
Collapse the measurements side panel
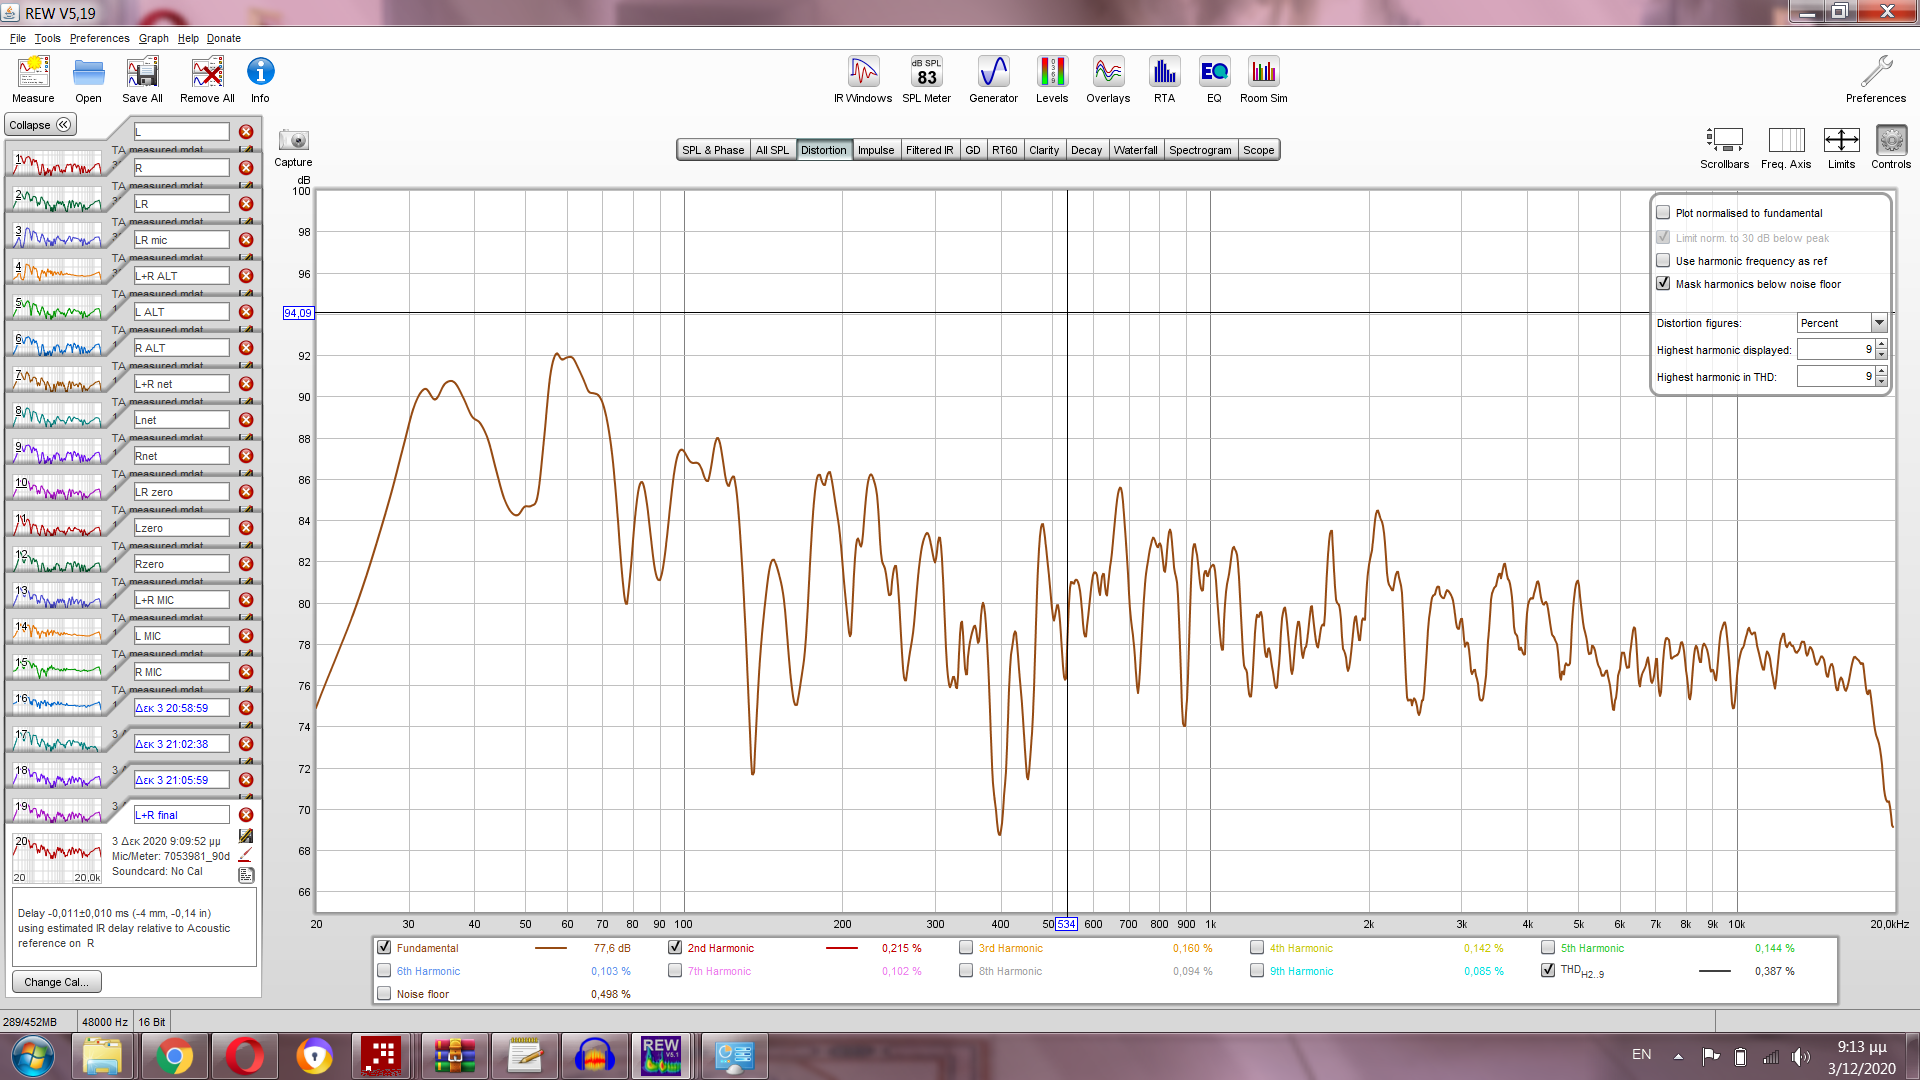40,125
